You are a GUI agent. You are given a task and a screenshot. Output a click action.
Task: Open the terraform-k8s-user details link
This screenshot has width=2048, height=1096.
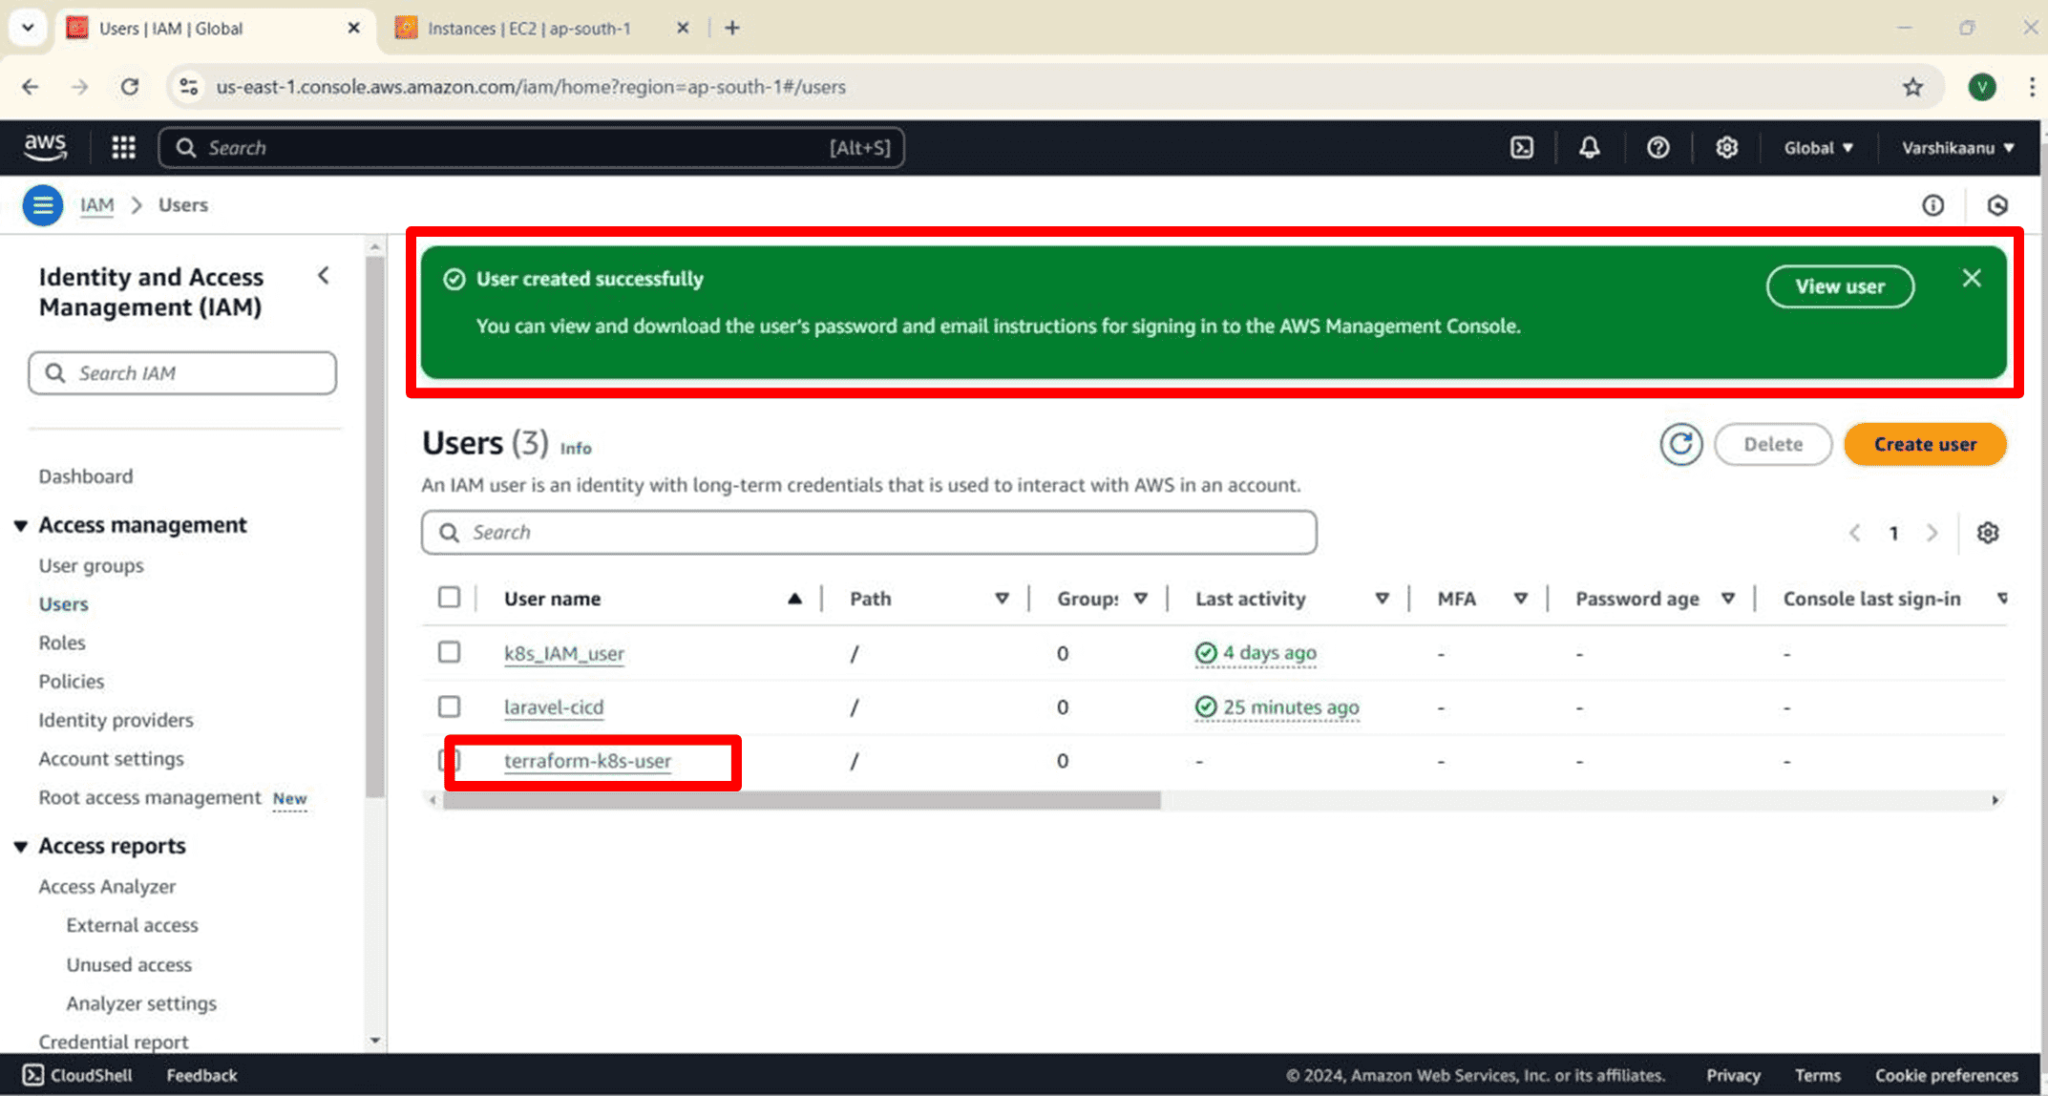coord(589,760)
